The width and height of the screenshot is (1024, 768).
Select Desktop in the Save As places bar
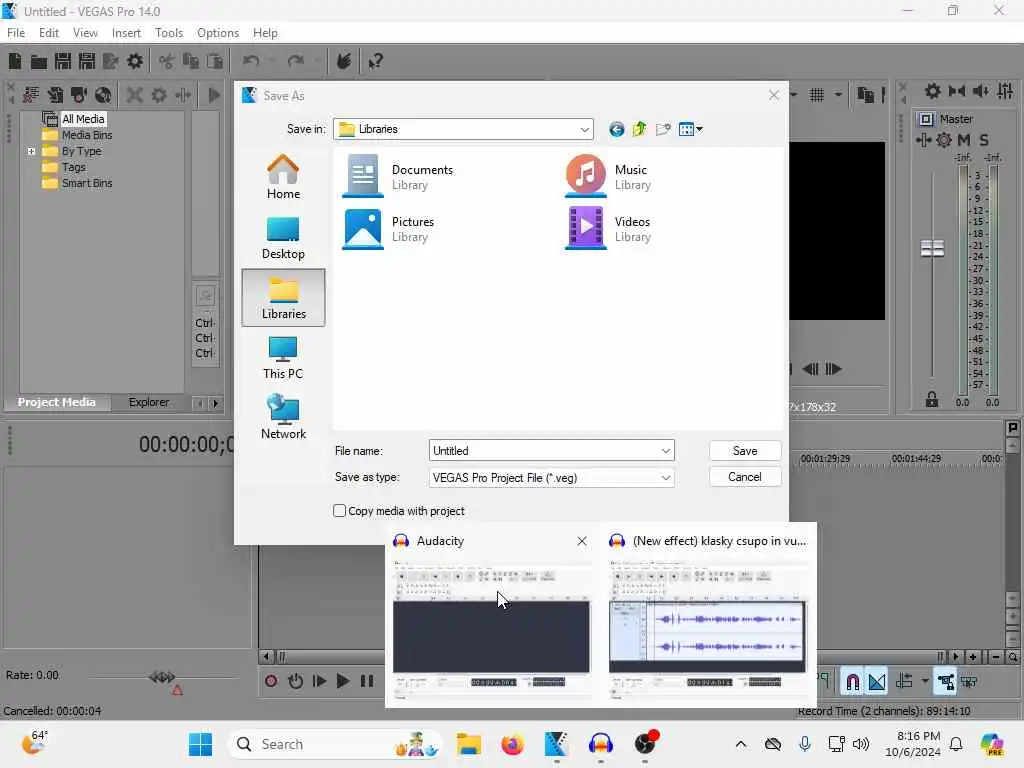click(x=283, y=238)
